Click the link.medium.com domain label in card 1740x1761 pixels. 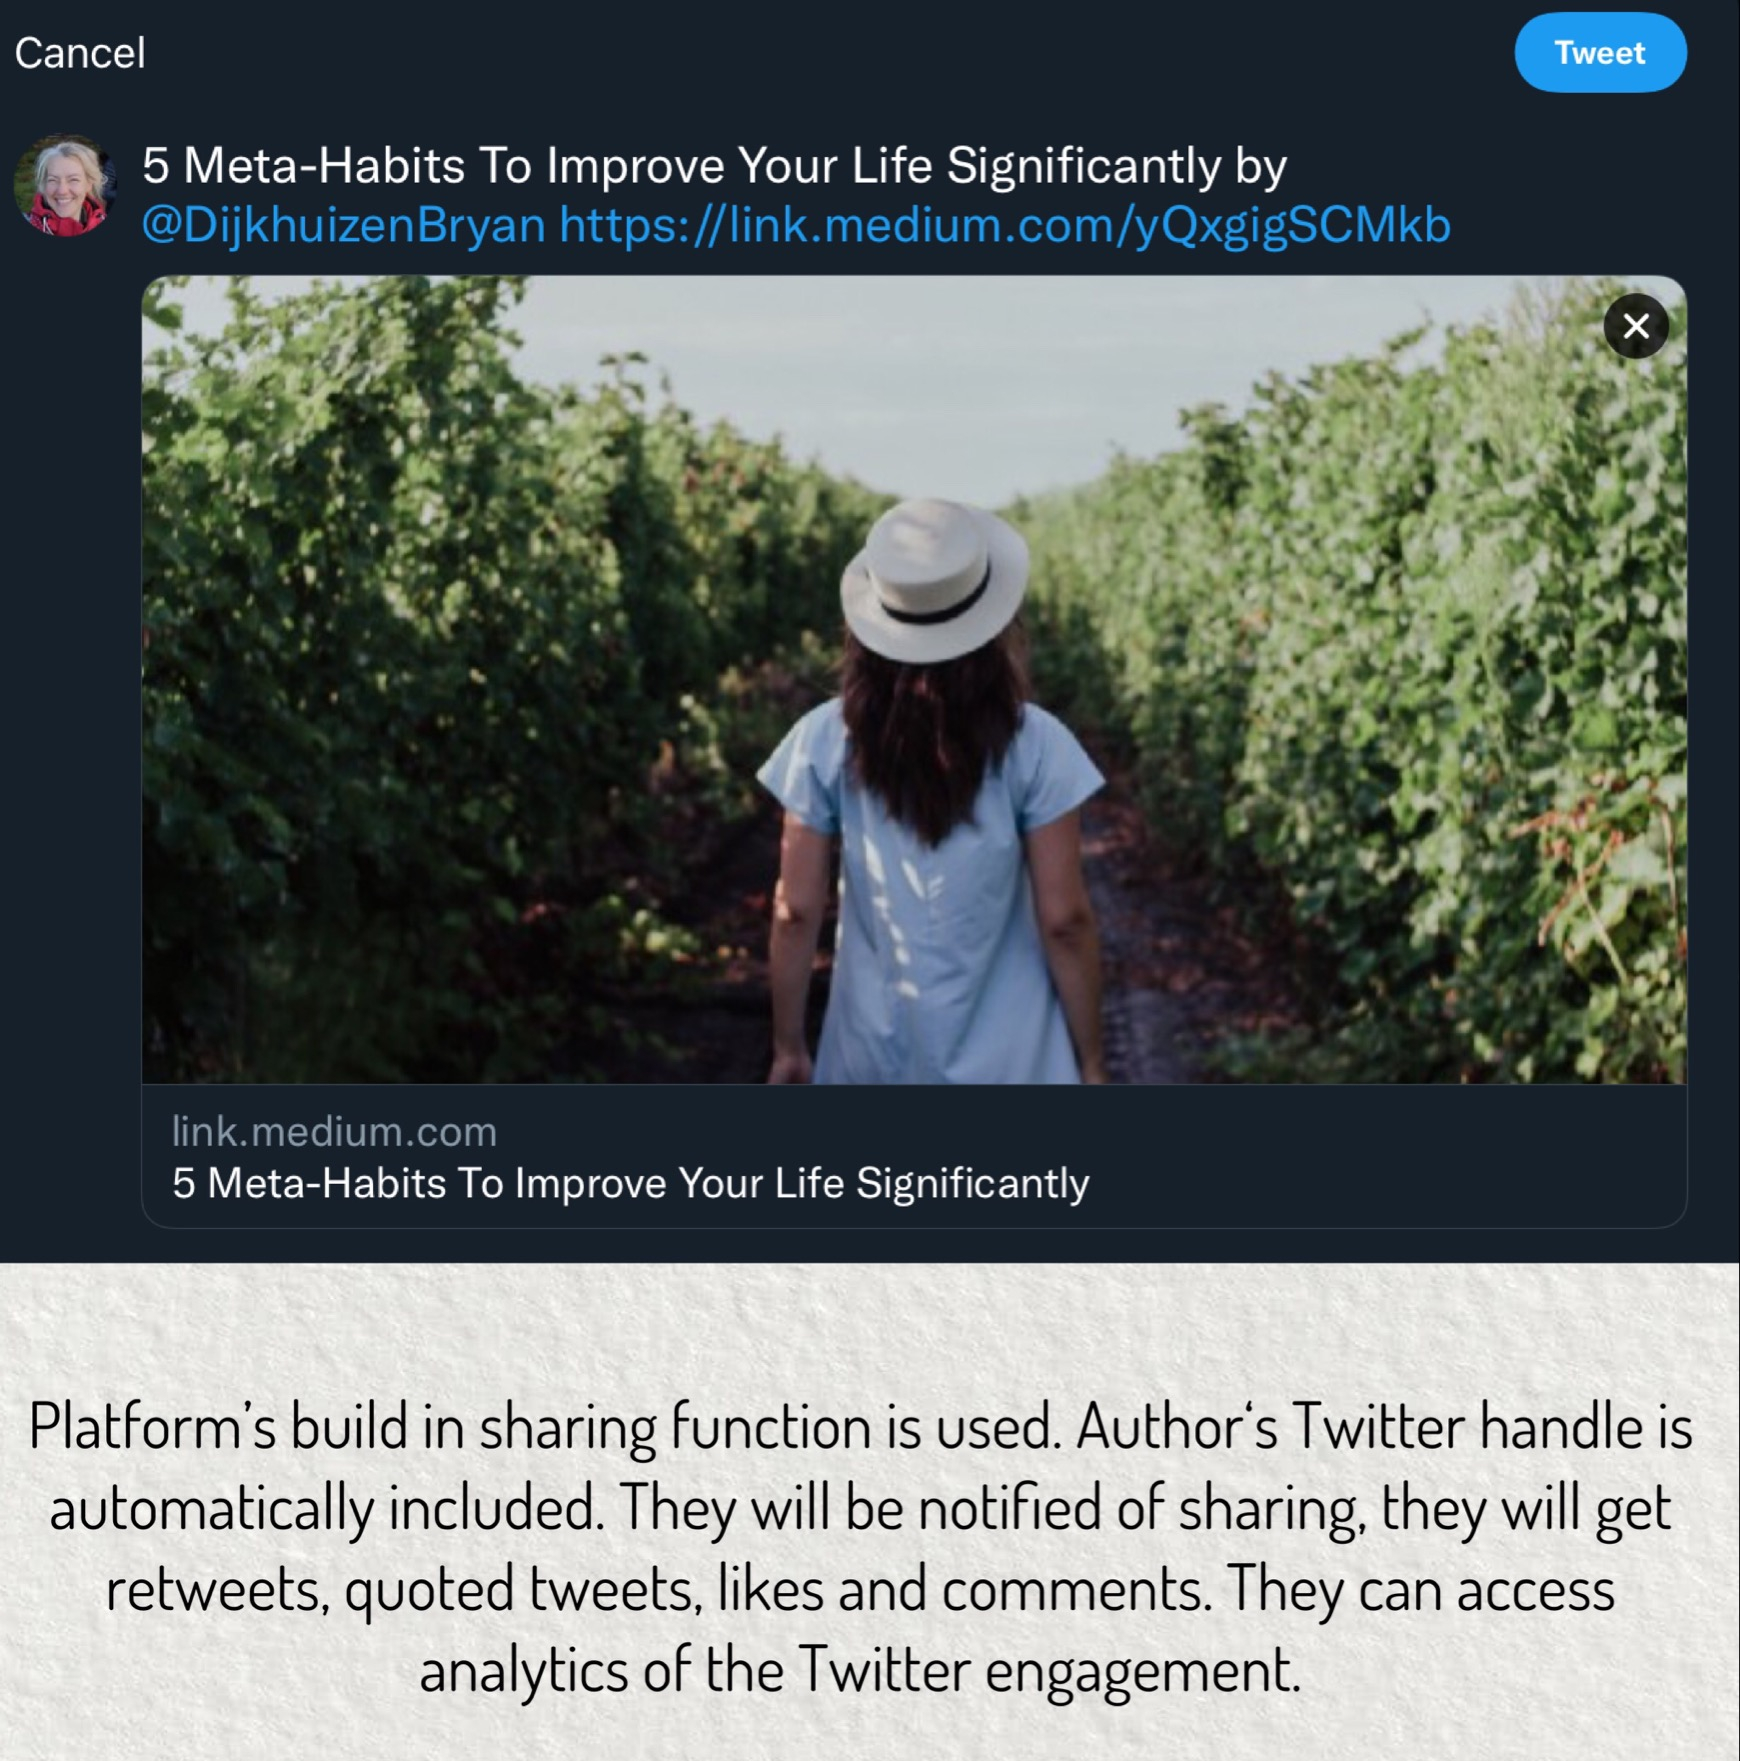coord(334,1131)
